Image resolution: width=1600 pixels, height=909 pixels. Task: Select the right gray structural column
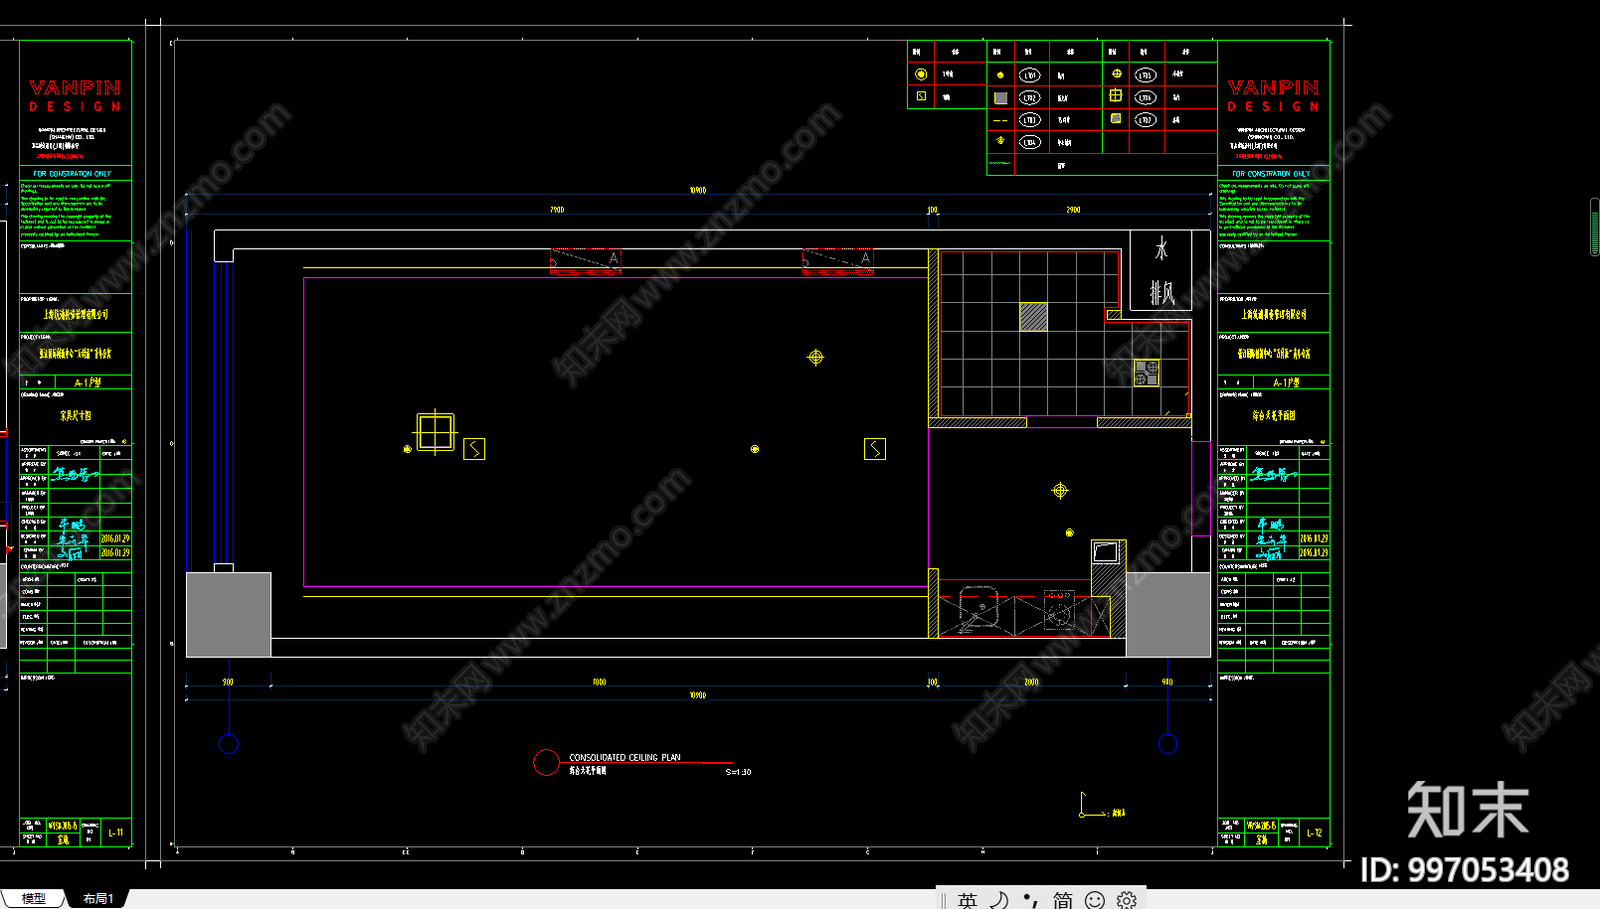1169,615
